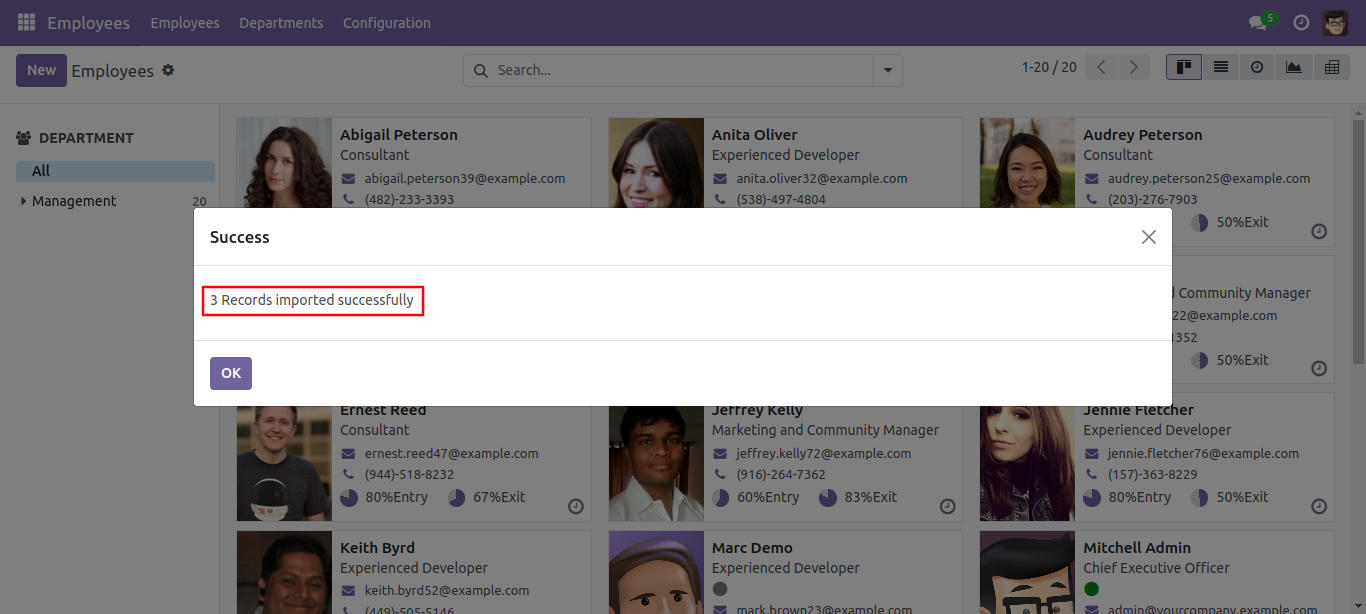Image resolution: width=1366 pixels, height=614 pixels.
Task: Click email icon on Jennie Fletcher card
Action: [x=1092, y=453]
